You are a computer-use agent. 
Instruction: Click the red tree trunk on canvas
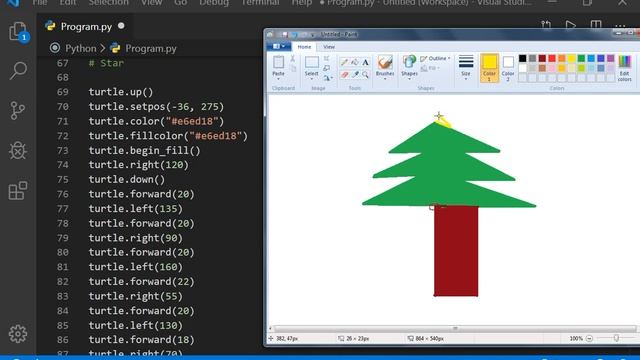pos(456,251)
